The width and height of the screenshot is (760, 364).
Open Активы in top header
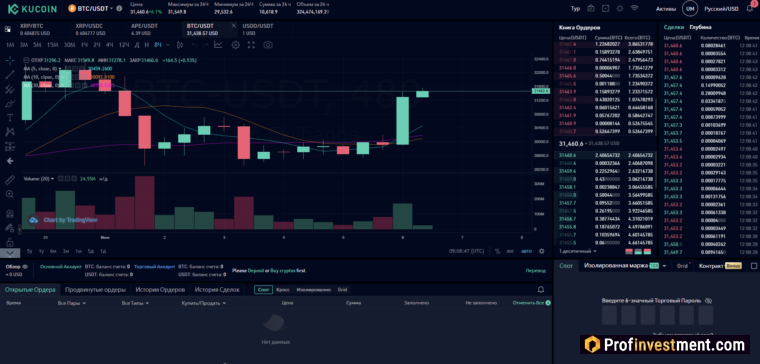(x=666, y=8)
